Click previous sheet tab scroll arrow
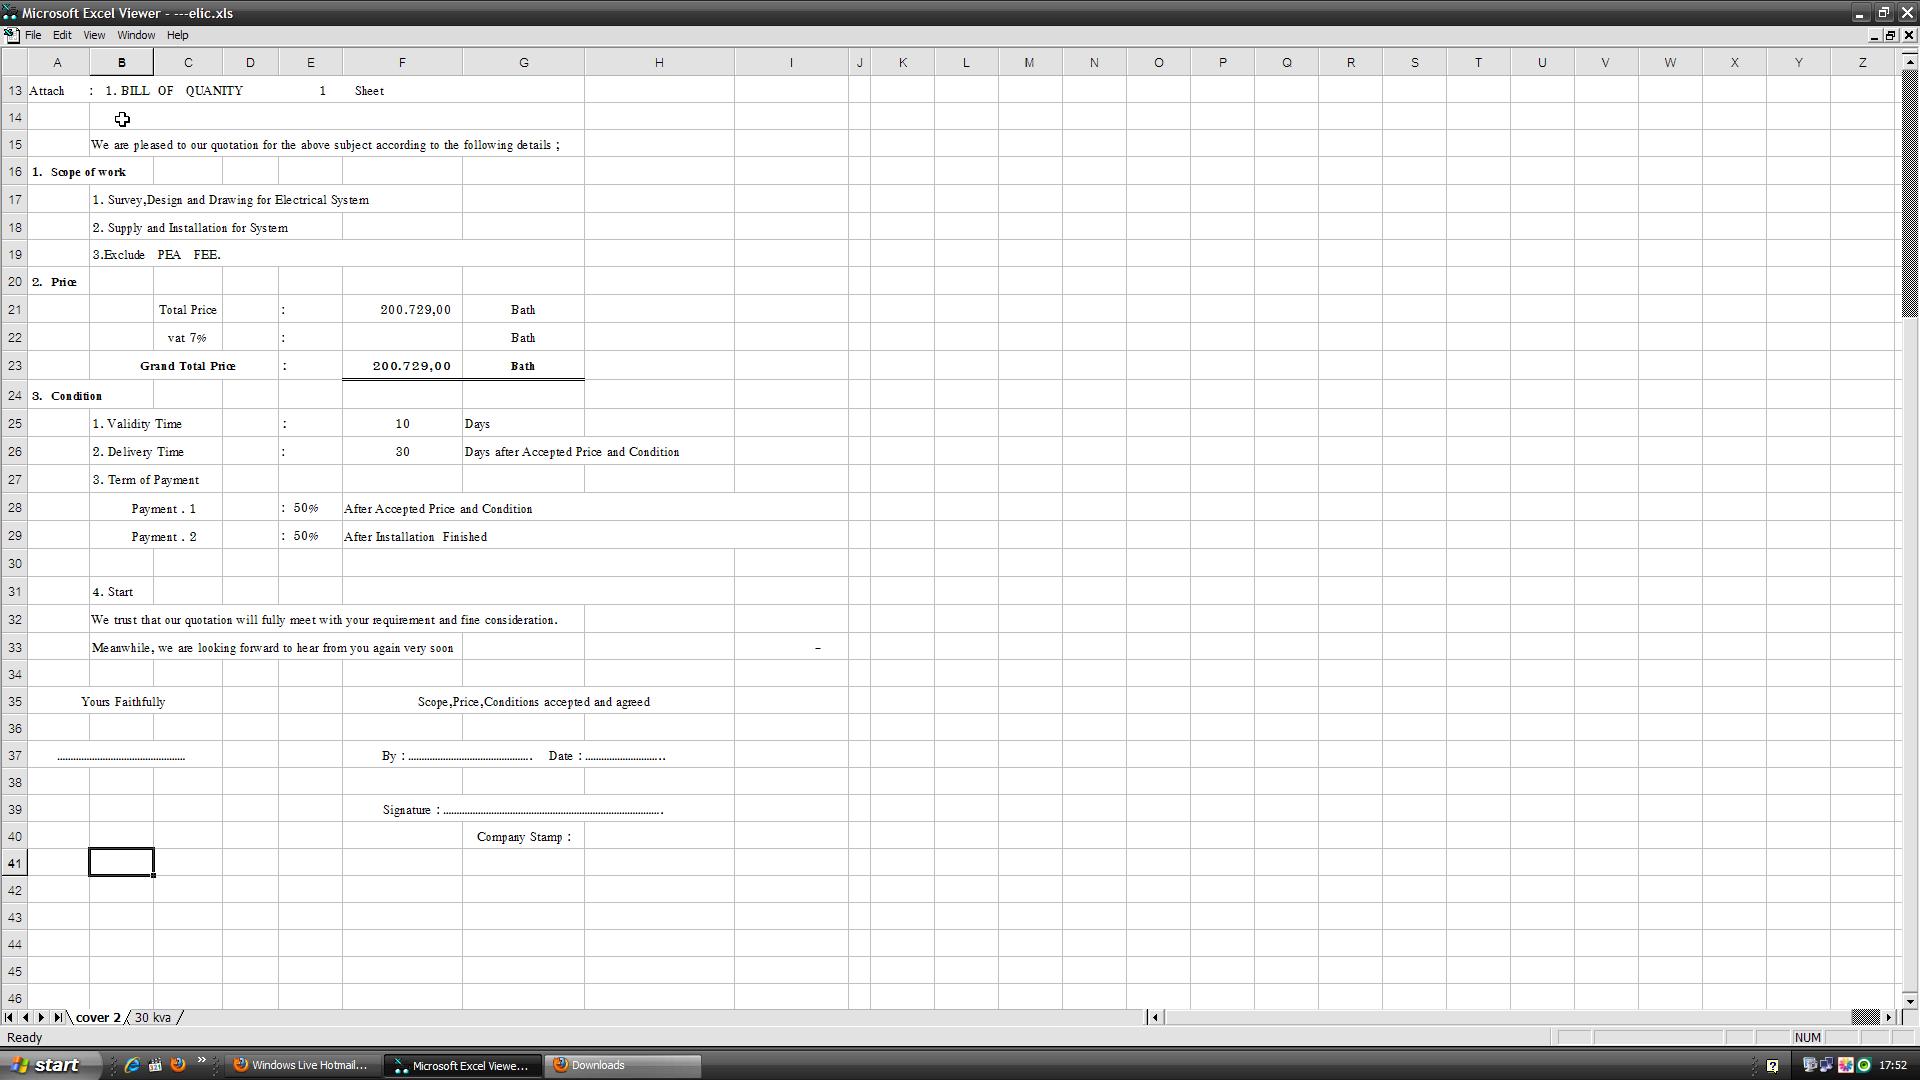The image size is (1920, 1080). pyautogui.click(x=25, y=1017)
